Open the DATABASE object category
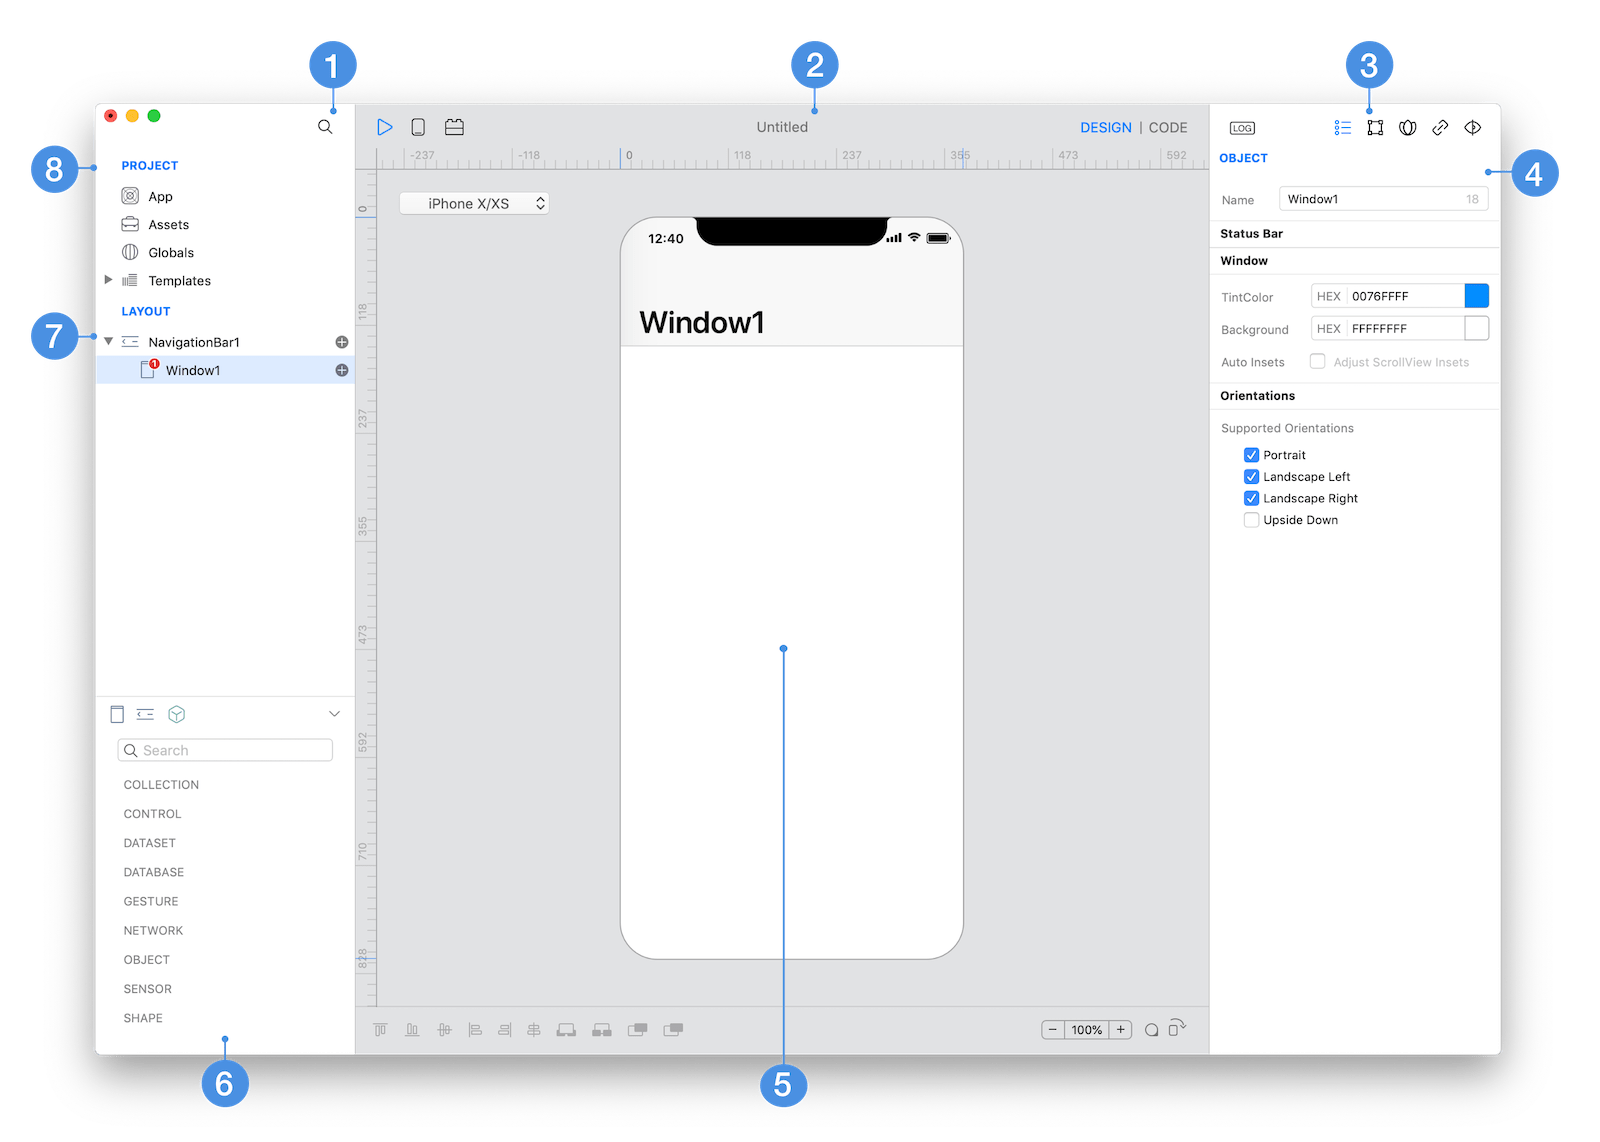 153,872
